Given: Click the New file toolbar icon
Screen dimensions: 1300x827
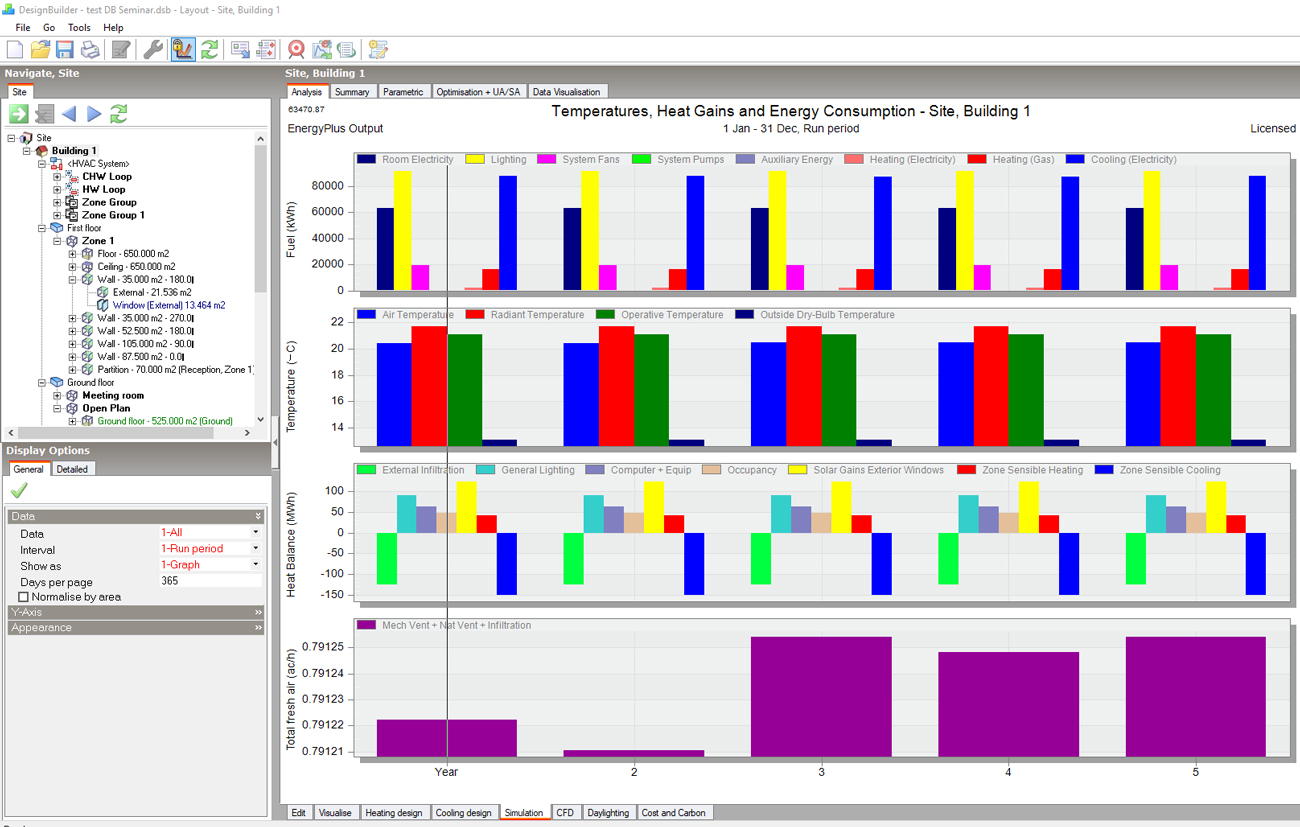Looking at the screenshot, I should coord(15,49).
